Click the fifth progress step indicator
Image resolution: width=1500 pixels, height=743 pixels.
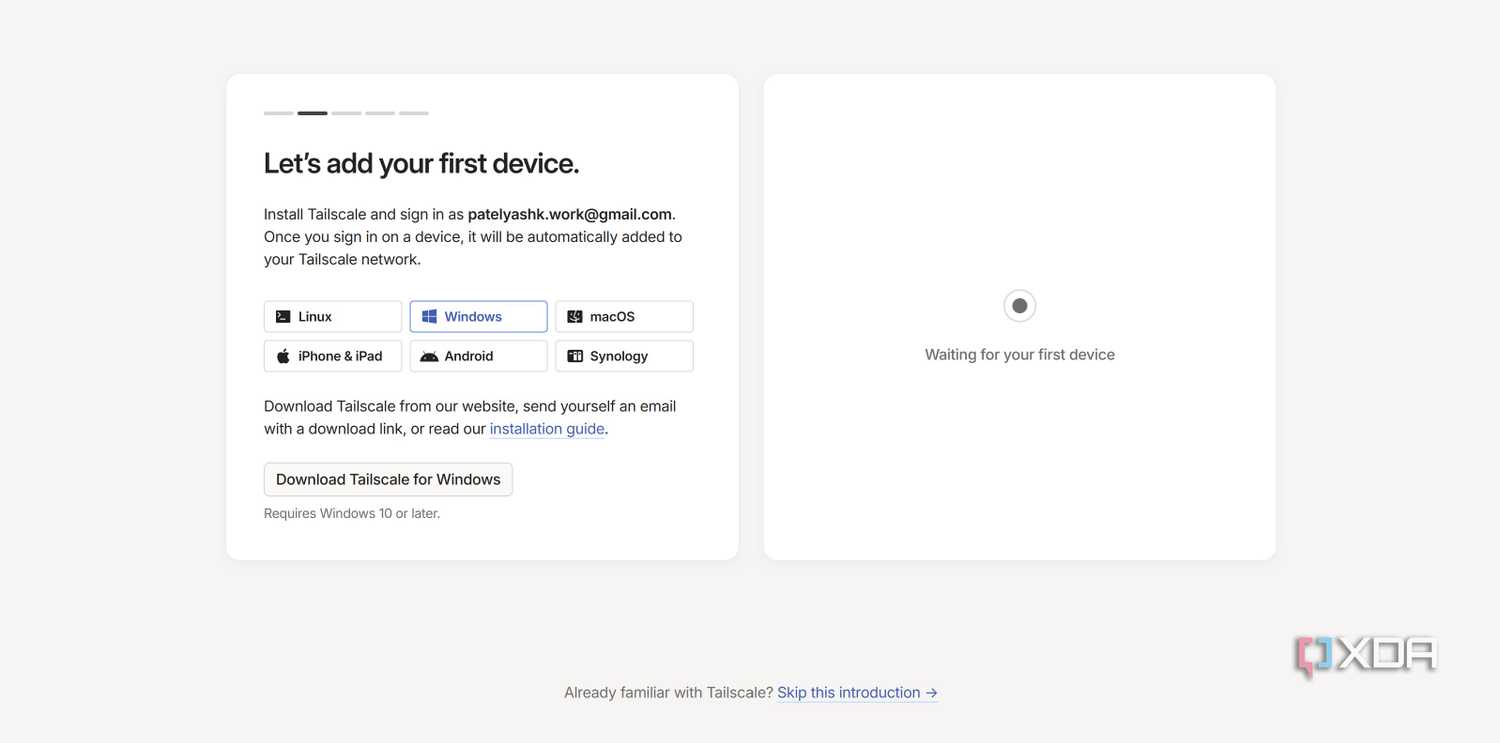coord(414,113)
